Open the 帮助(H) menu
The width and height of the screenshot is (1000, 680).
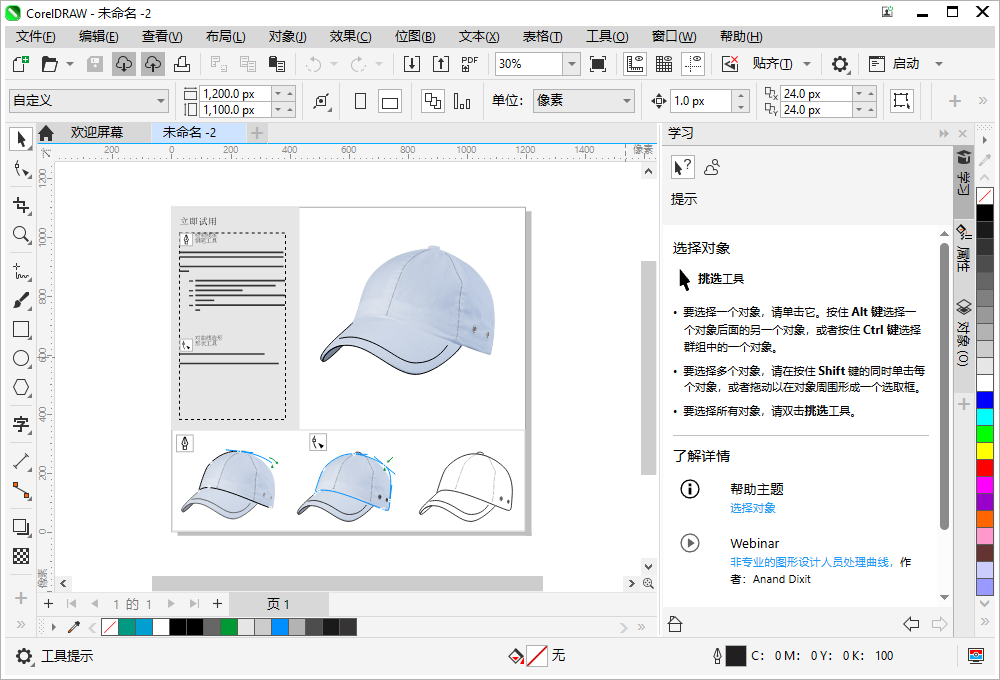click(x=741, y=37)
